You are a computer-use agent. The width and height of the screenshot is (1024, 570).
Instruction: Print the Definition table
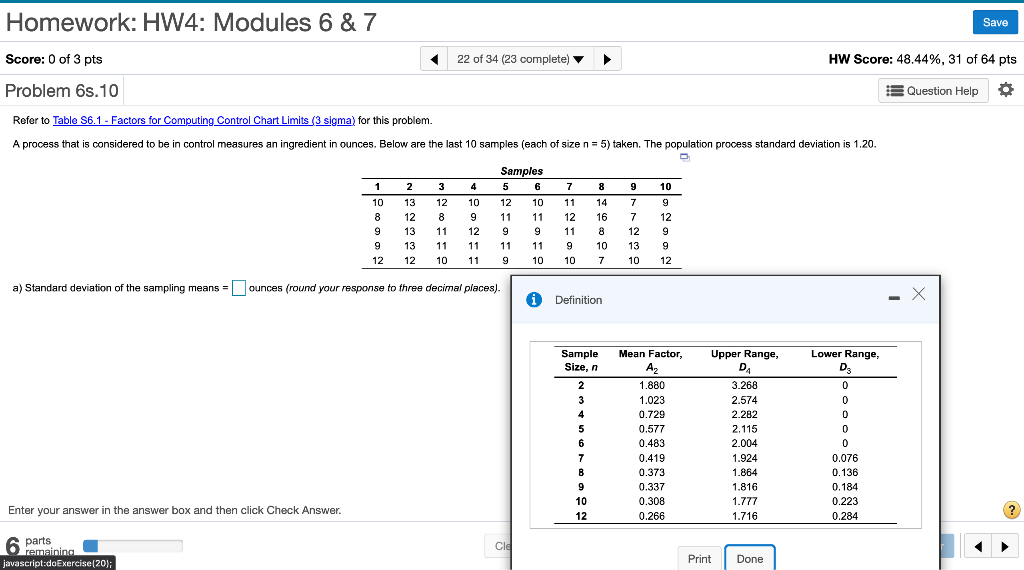pos(699,558)
